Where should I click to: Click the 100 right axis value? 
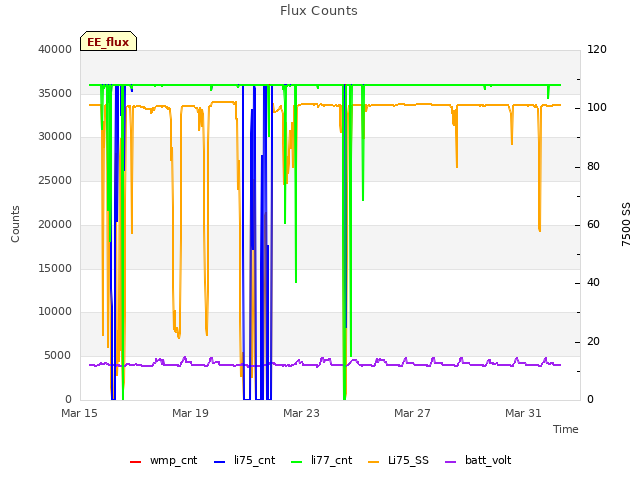click(597, 107)
